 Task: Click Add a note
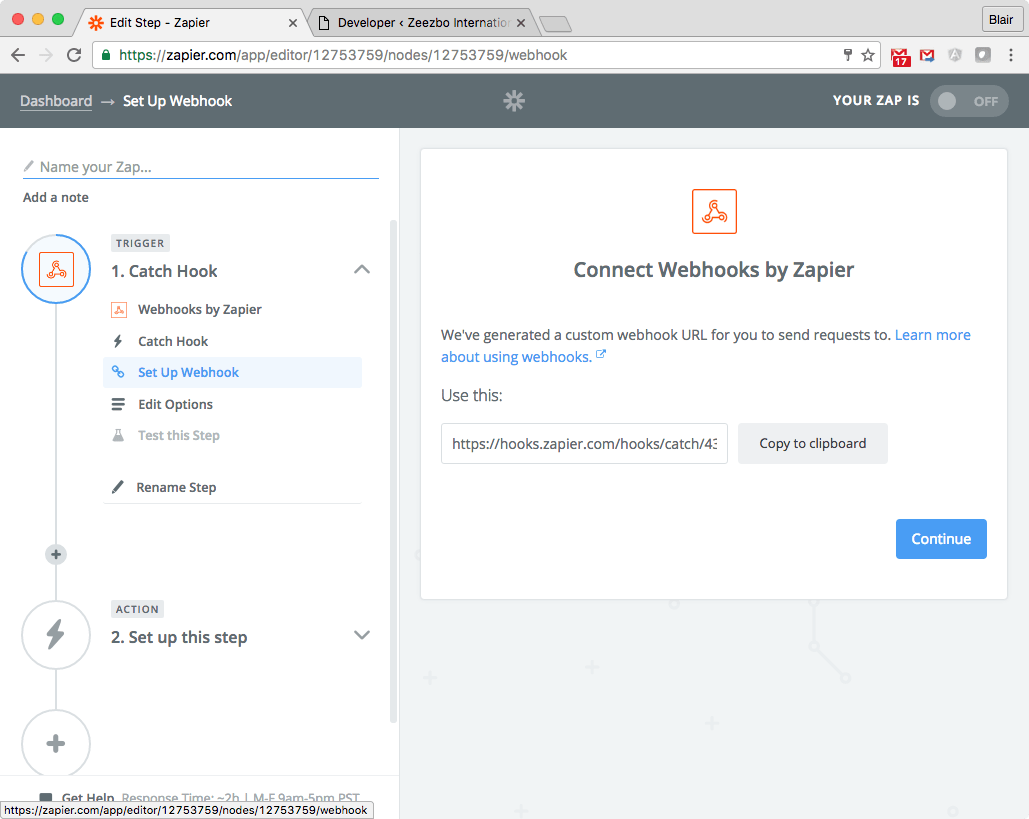pyautogui.click(x=56, y=198)
